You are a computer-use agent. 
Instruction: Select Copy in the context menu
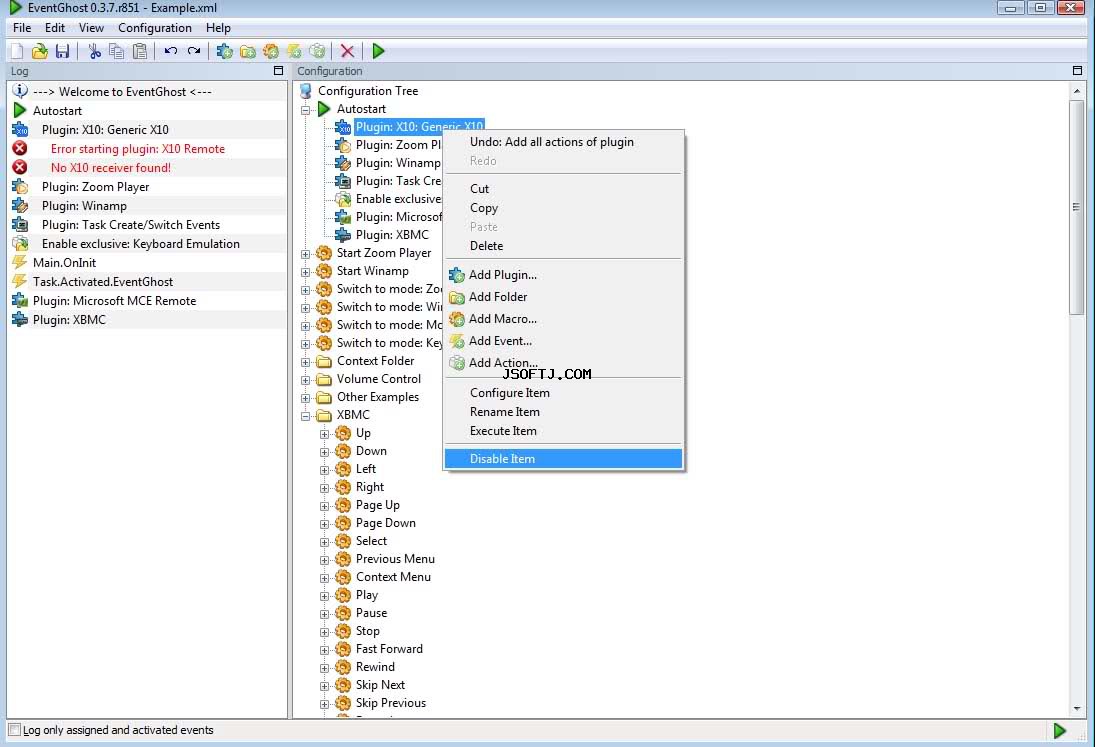563,208
